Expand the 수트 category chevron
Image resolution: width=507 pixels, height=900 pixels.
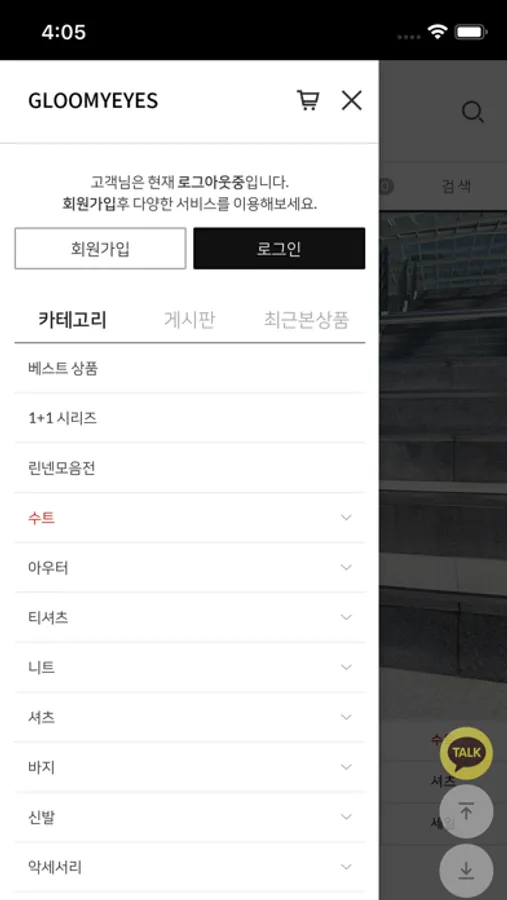pyautogui.click(x=346, y=517)
